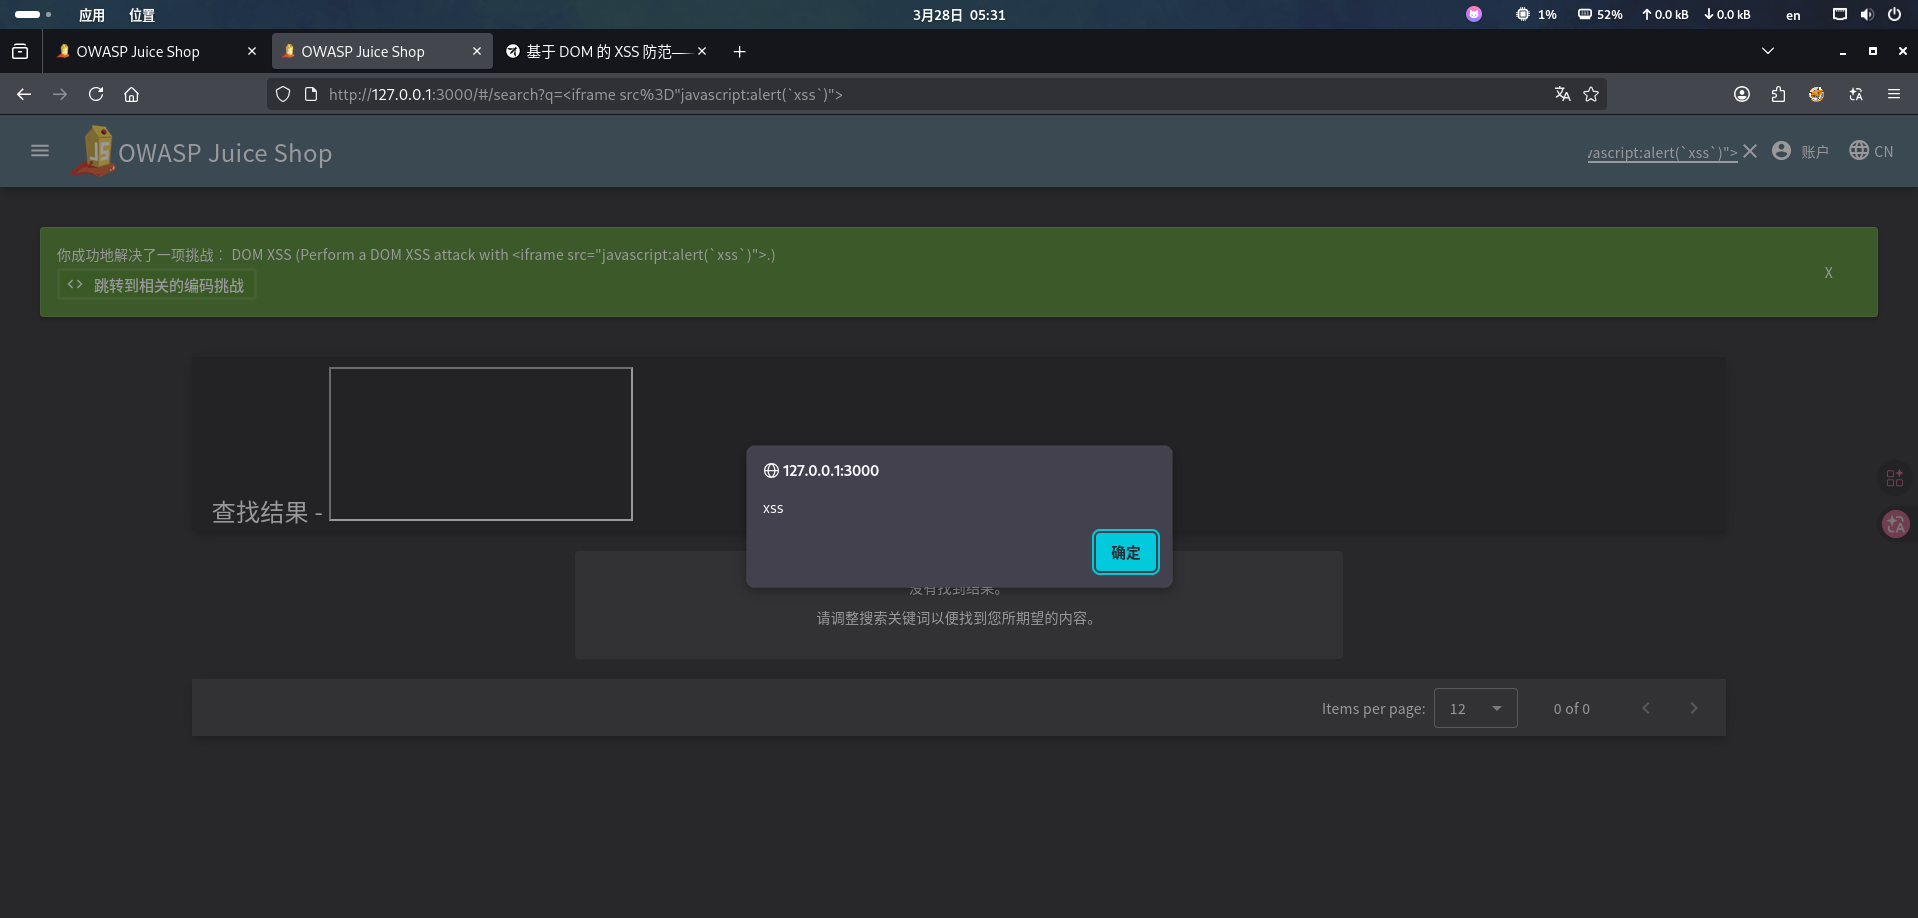The image size is (1918, 918).
Task: Switch to first OWASP Juice Shop tab
Action: (x=155, y=51)
